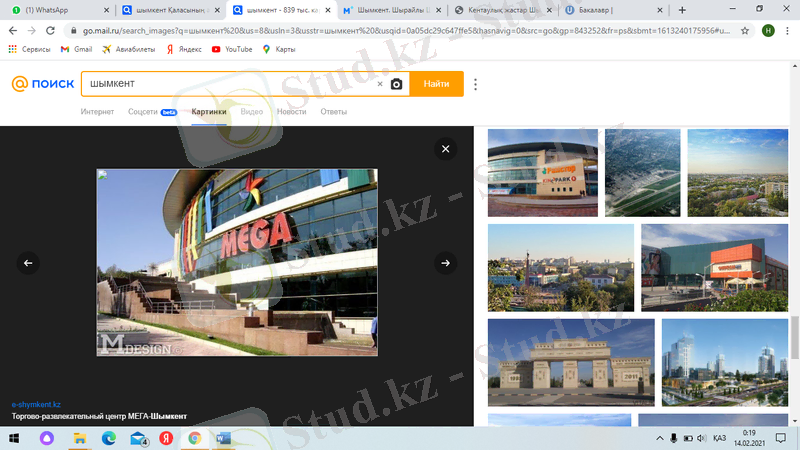Open the three-dot menu beside Найти
The width and height of the screenshot is (800, 450).
pos(476,85)
